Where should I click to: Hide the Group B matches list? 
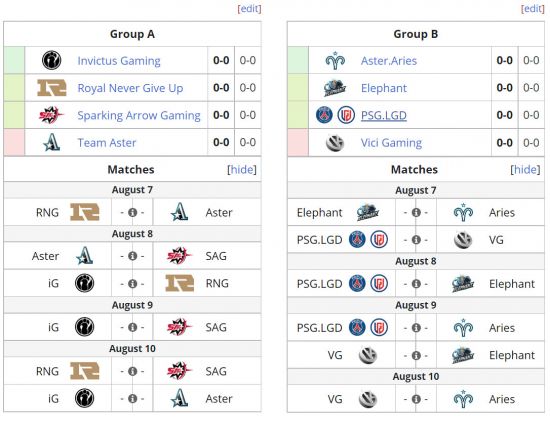[525, 170]
